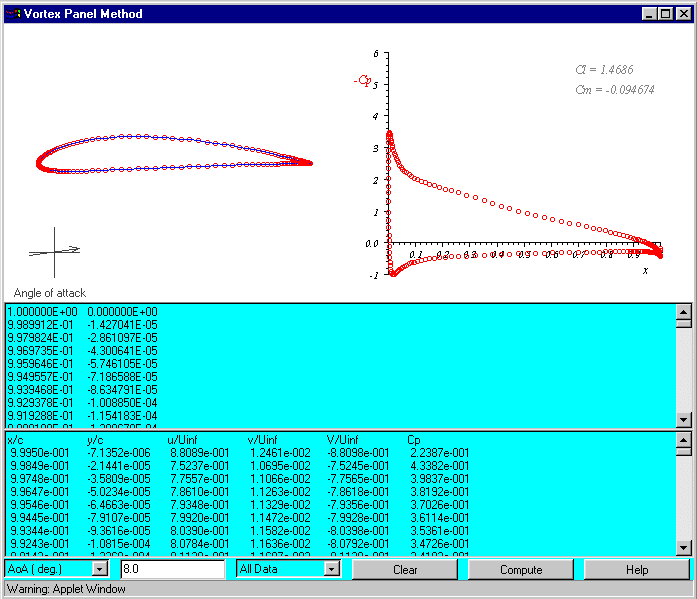Select coordinate row 1.000000E+00 0.000000E+00
Screen dimensions: 697x599
pyautogui.click(x=82, y=312)
